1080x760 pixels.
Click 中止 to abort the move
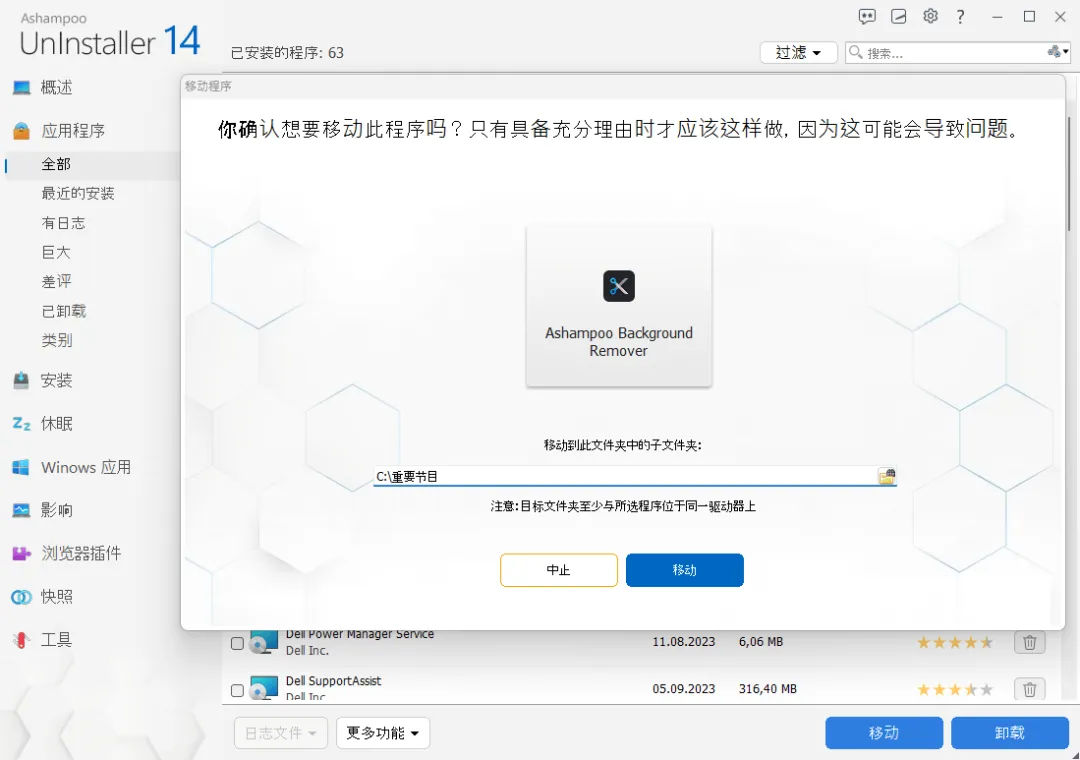[559, 570]
